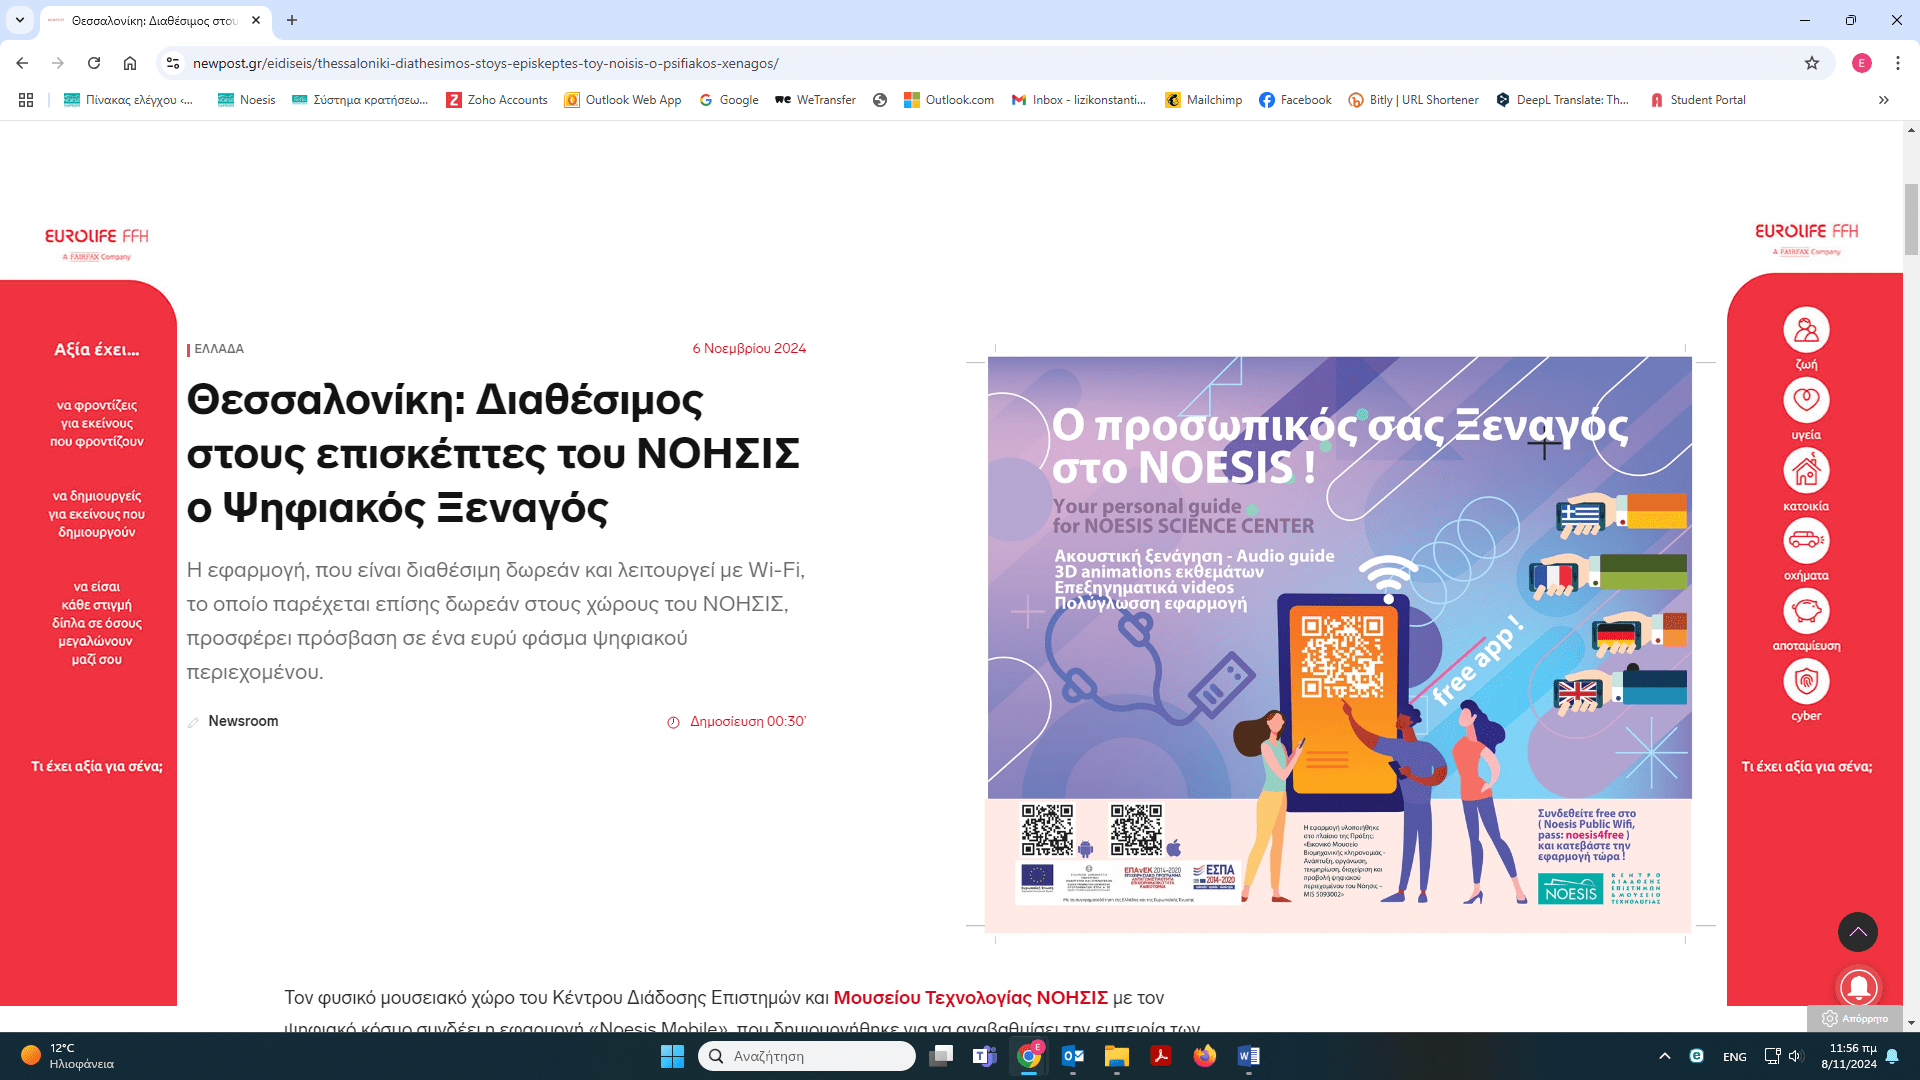Click the υγεία heart icon
This screenshot has height=1080, width=1920.
(x=1806, y=400)
